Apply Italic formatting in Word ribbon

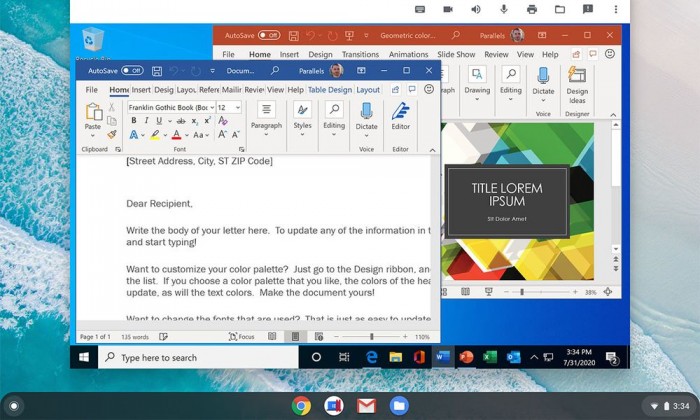(x=146, y=121)
